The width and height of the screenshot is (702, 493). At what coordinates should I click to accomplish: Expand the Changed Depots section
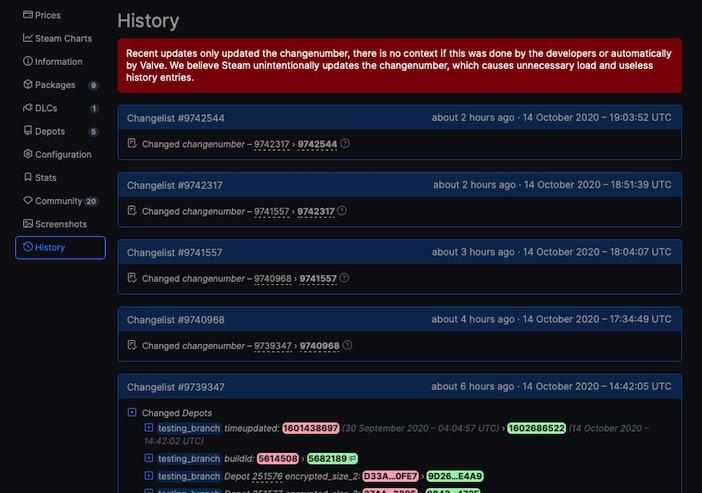click(132, 412)
